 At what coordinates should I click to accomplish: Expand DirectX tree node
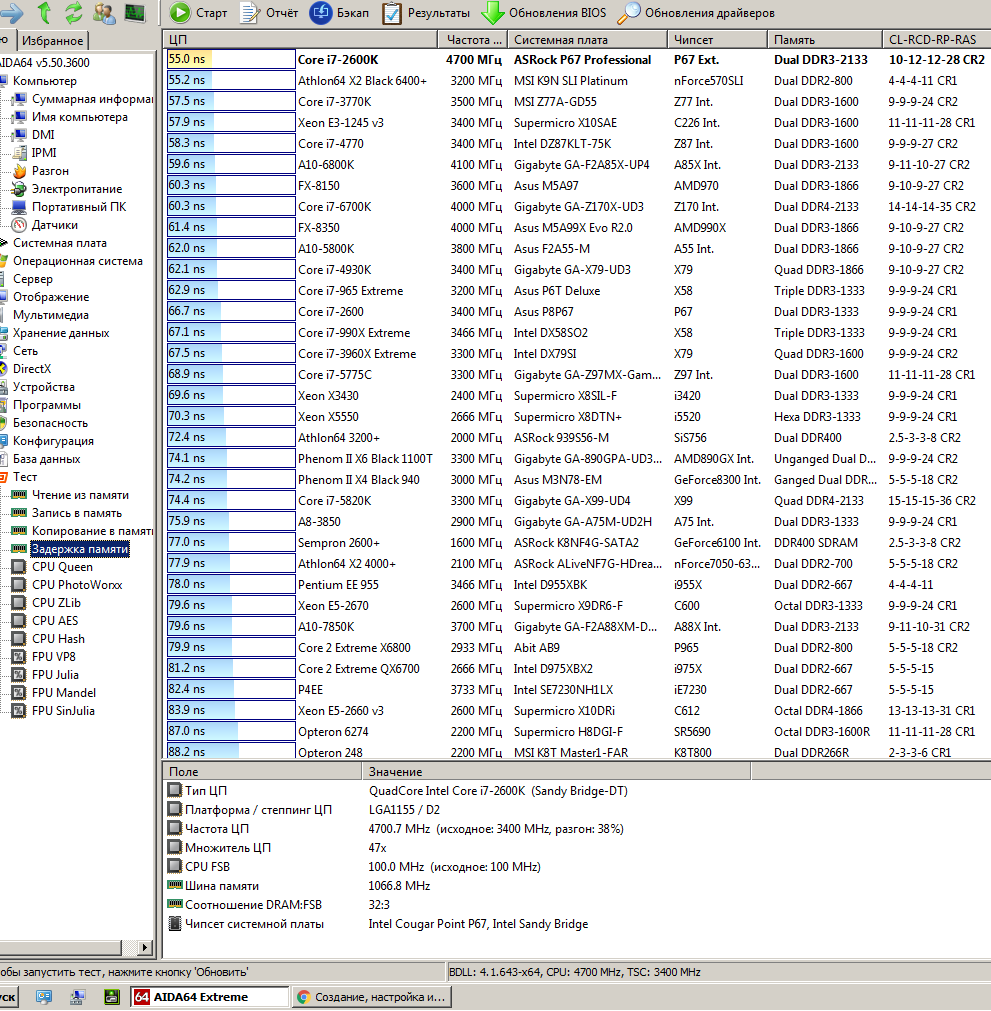26,369
